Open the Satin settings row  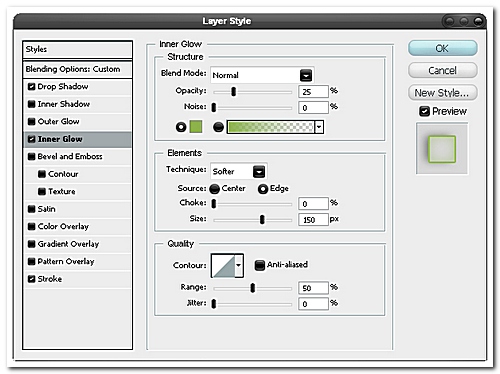pyautogui.click(x=77, y=209)
